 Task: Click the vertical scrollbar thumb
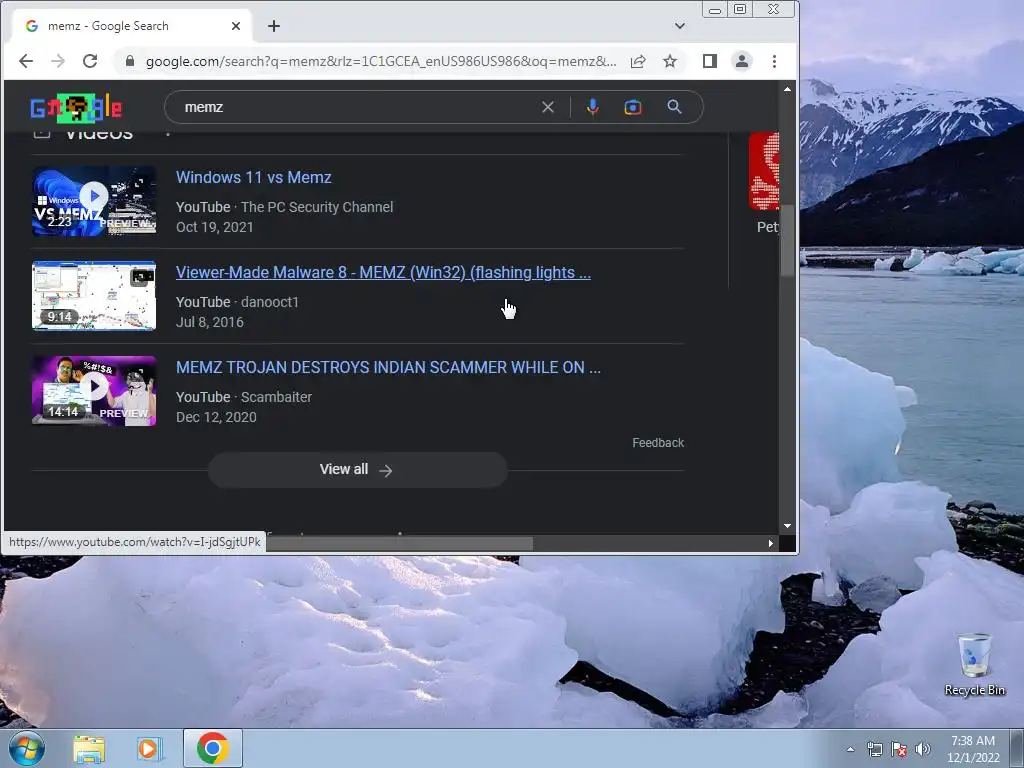click(x=787, y=240)
